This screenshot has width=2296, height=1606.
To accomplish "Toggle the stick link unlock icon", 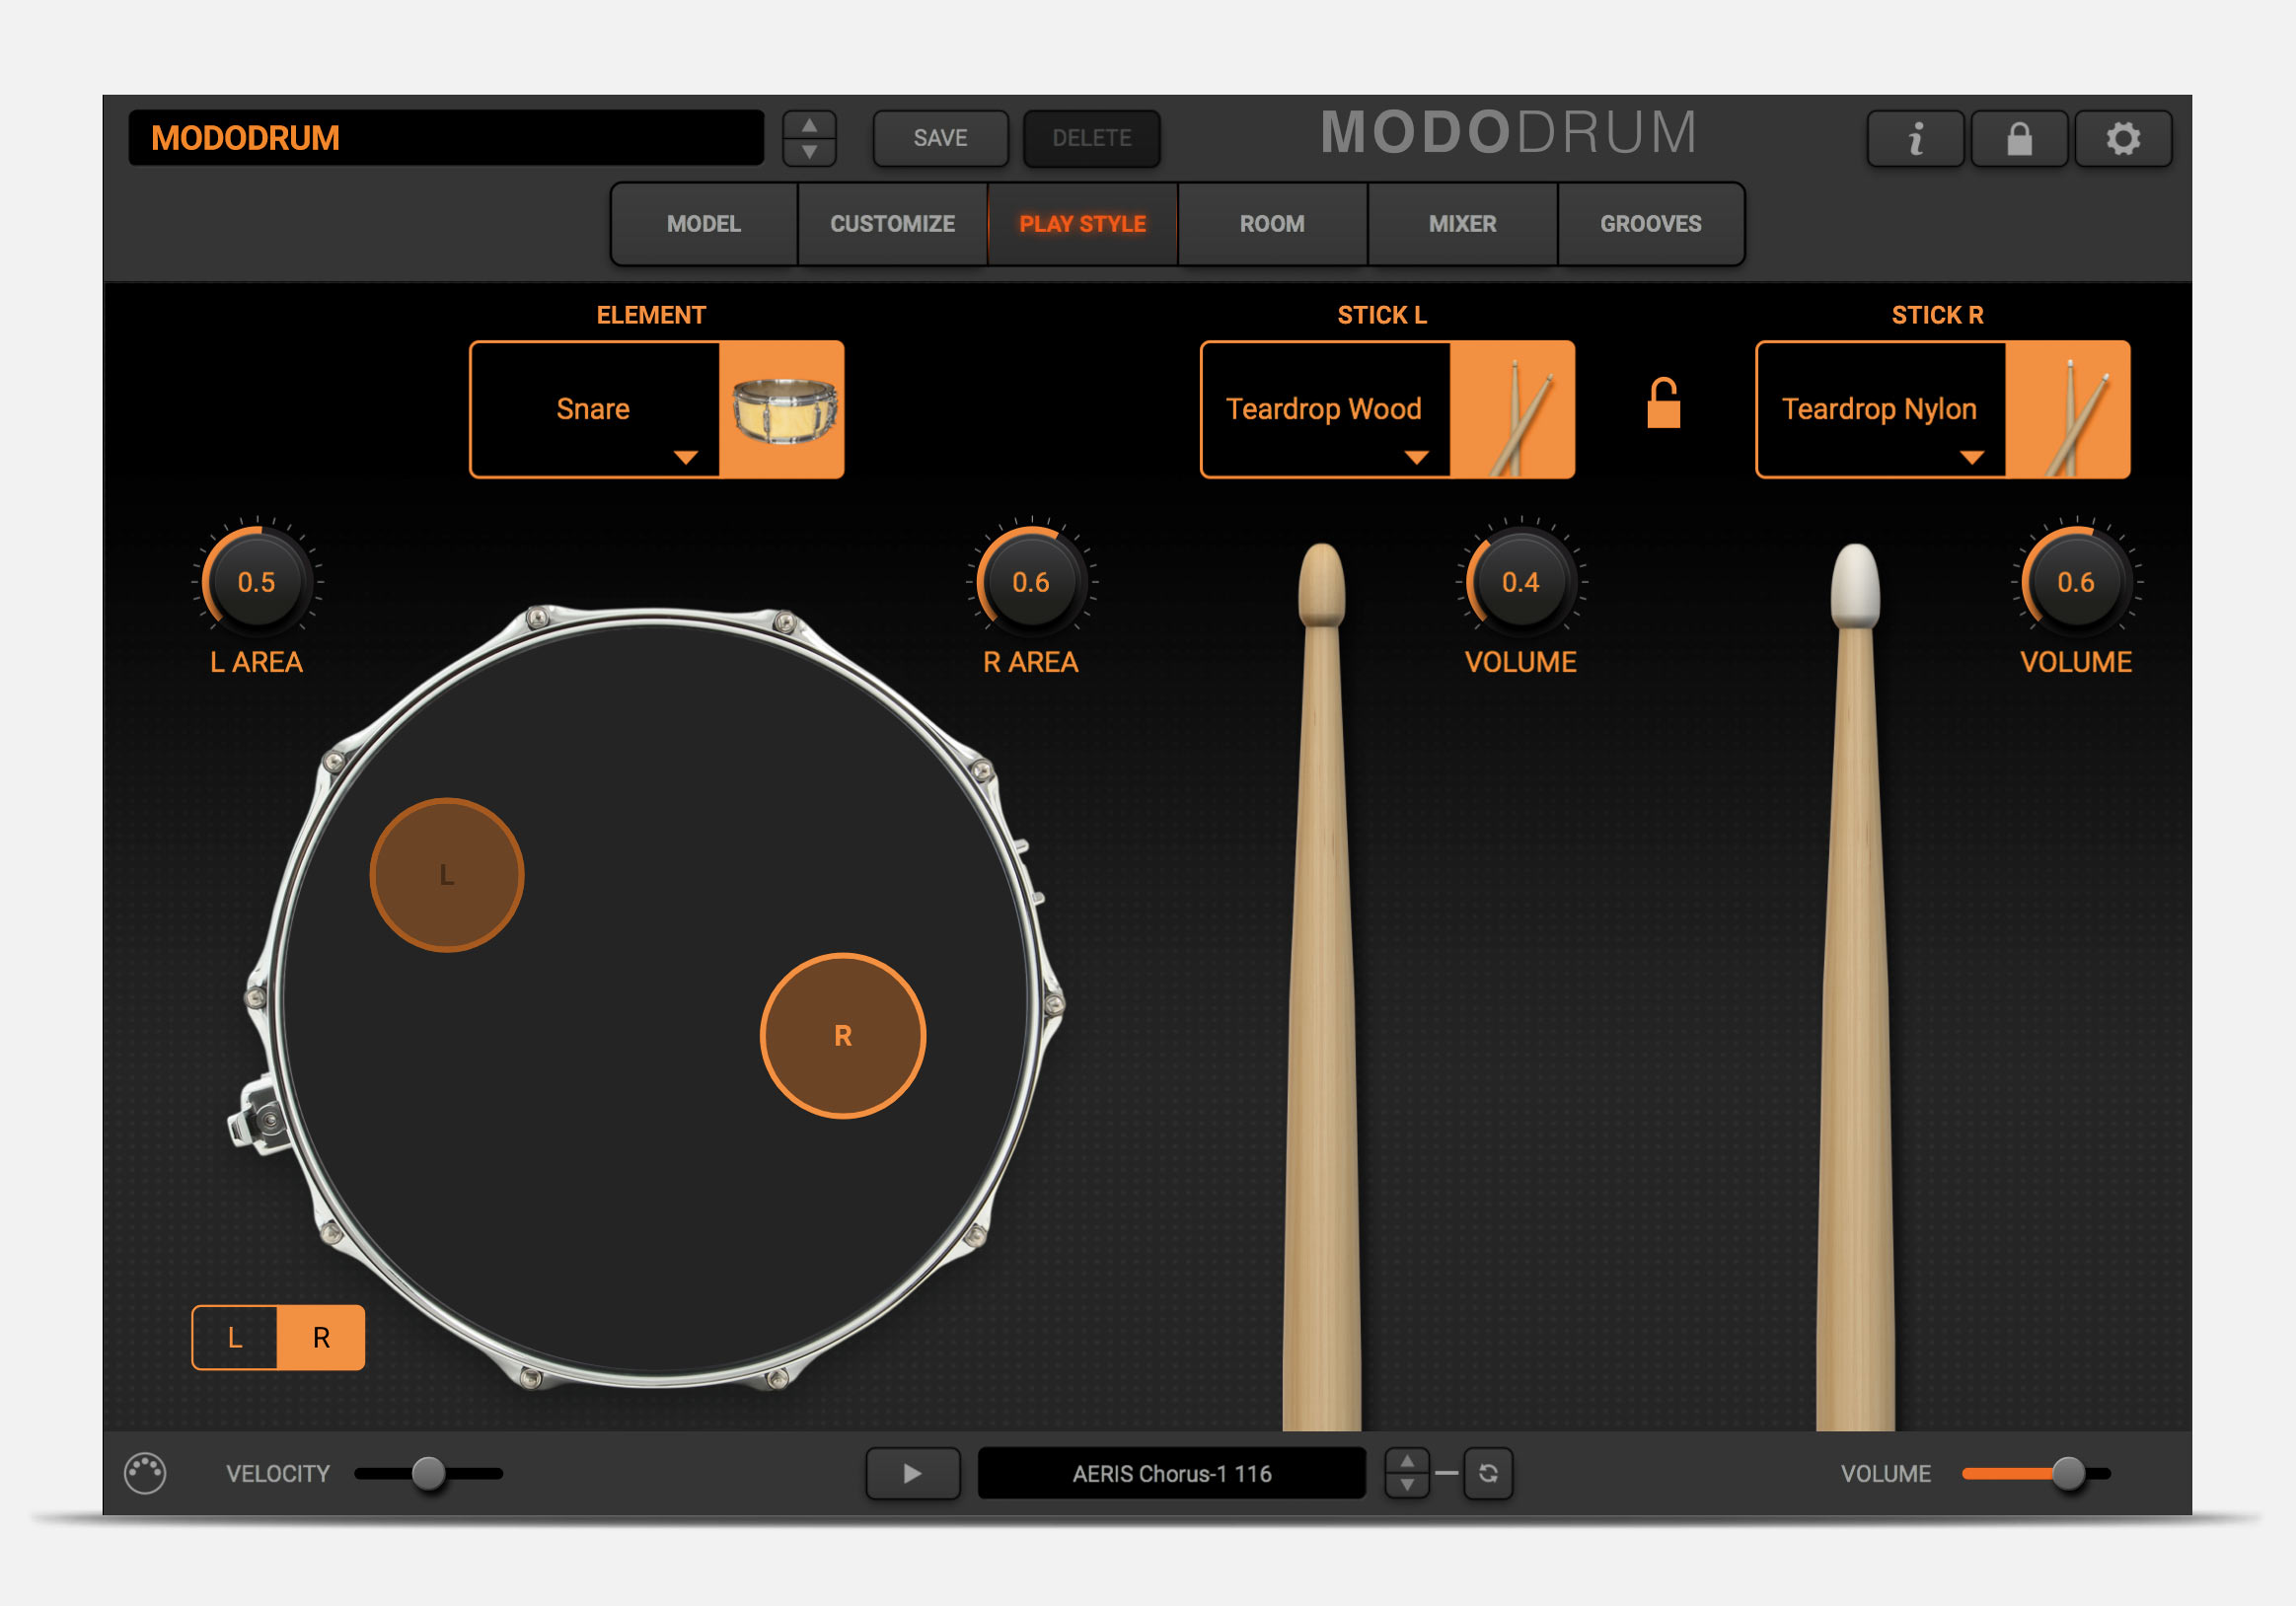I will pyautogui.click(x=1664, y=403).
